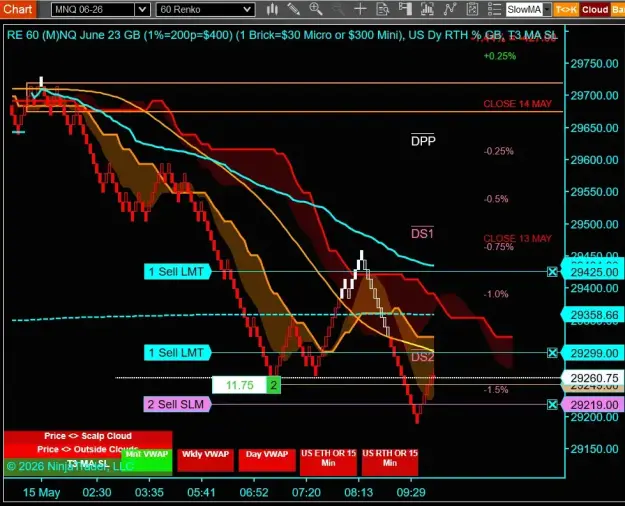Click the 09:29 time axis label
The width and height of the screenshot is (625, 506).
pos(411,492)
